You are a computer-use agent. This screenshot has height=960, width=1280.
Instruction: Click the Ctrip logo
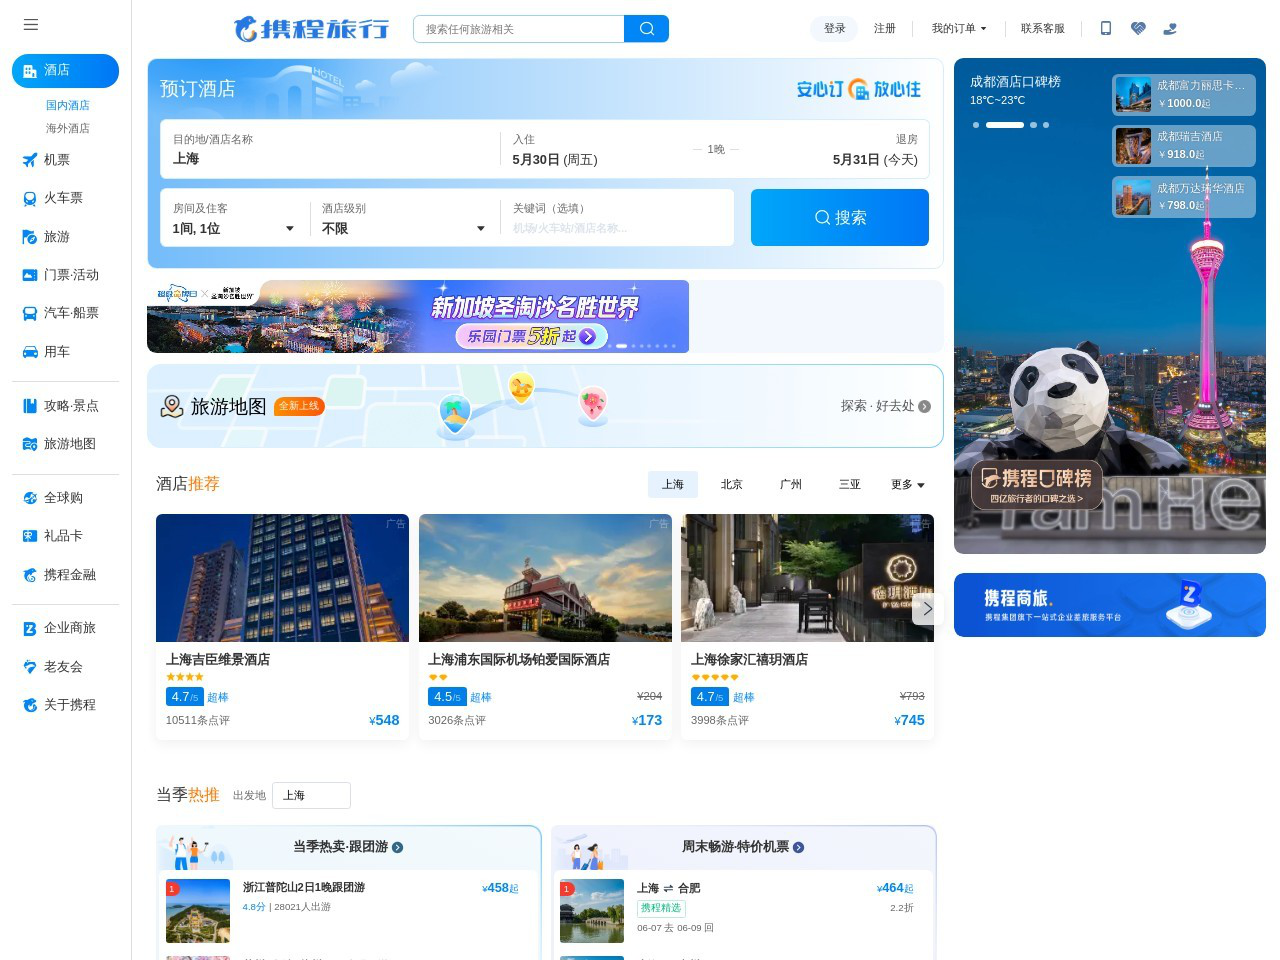tap(311, 28)
